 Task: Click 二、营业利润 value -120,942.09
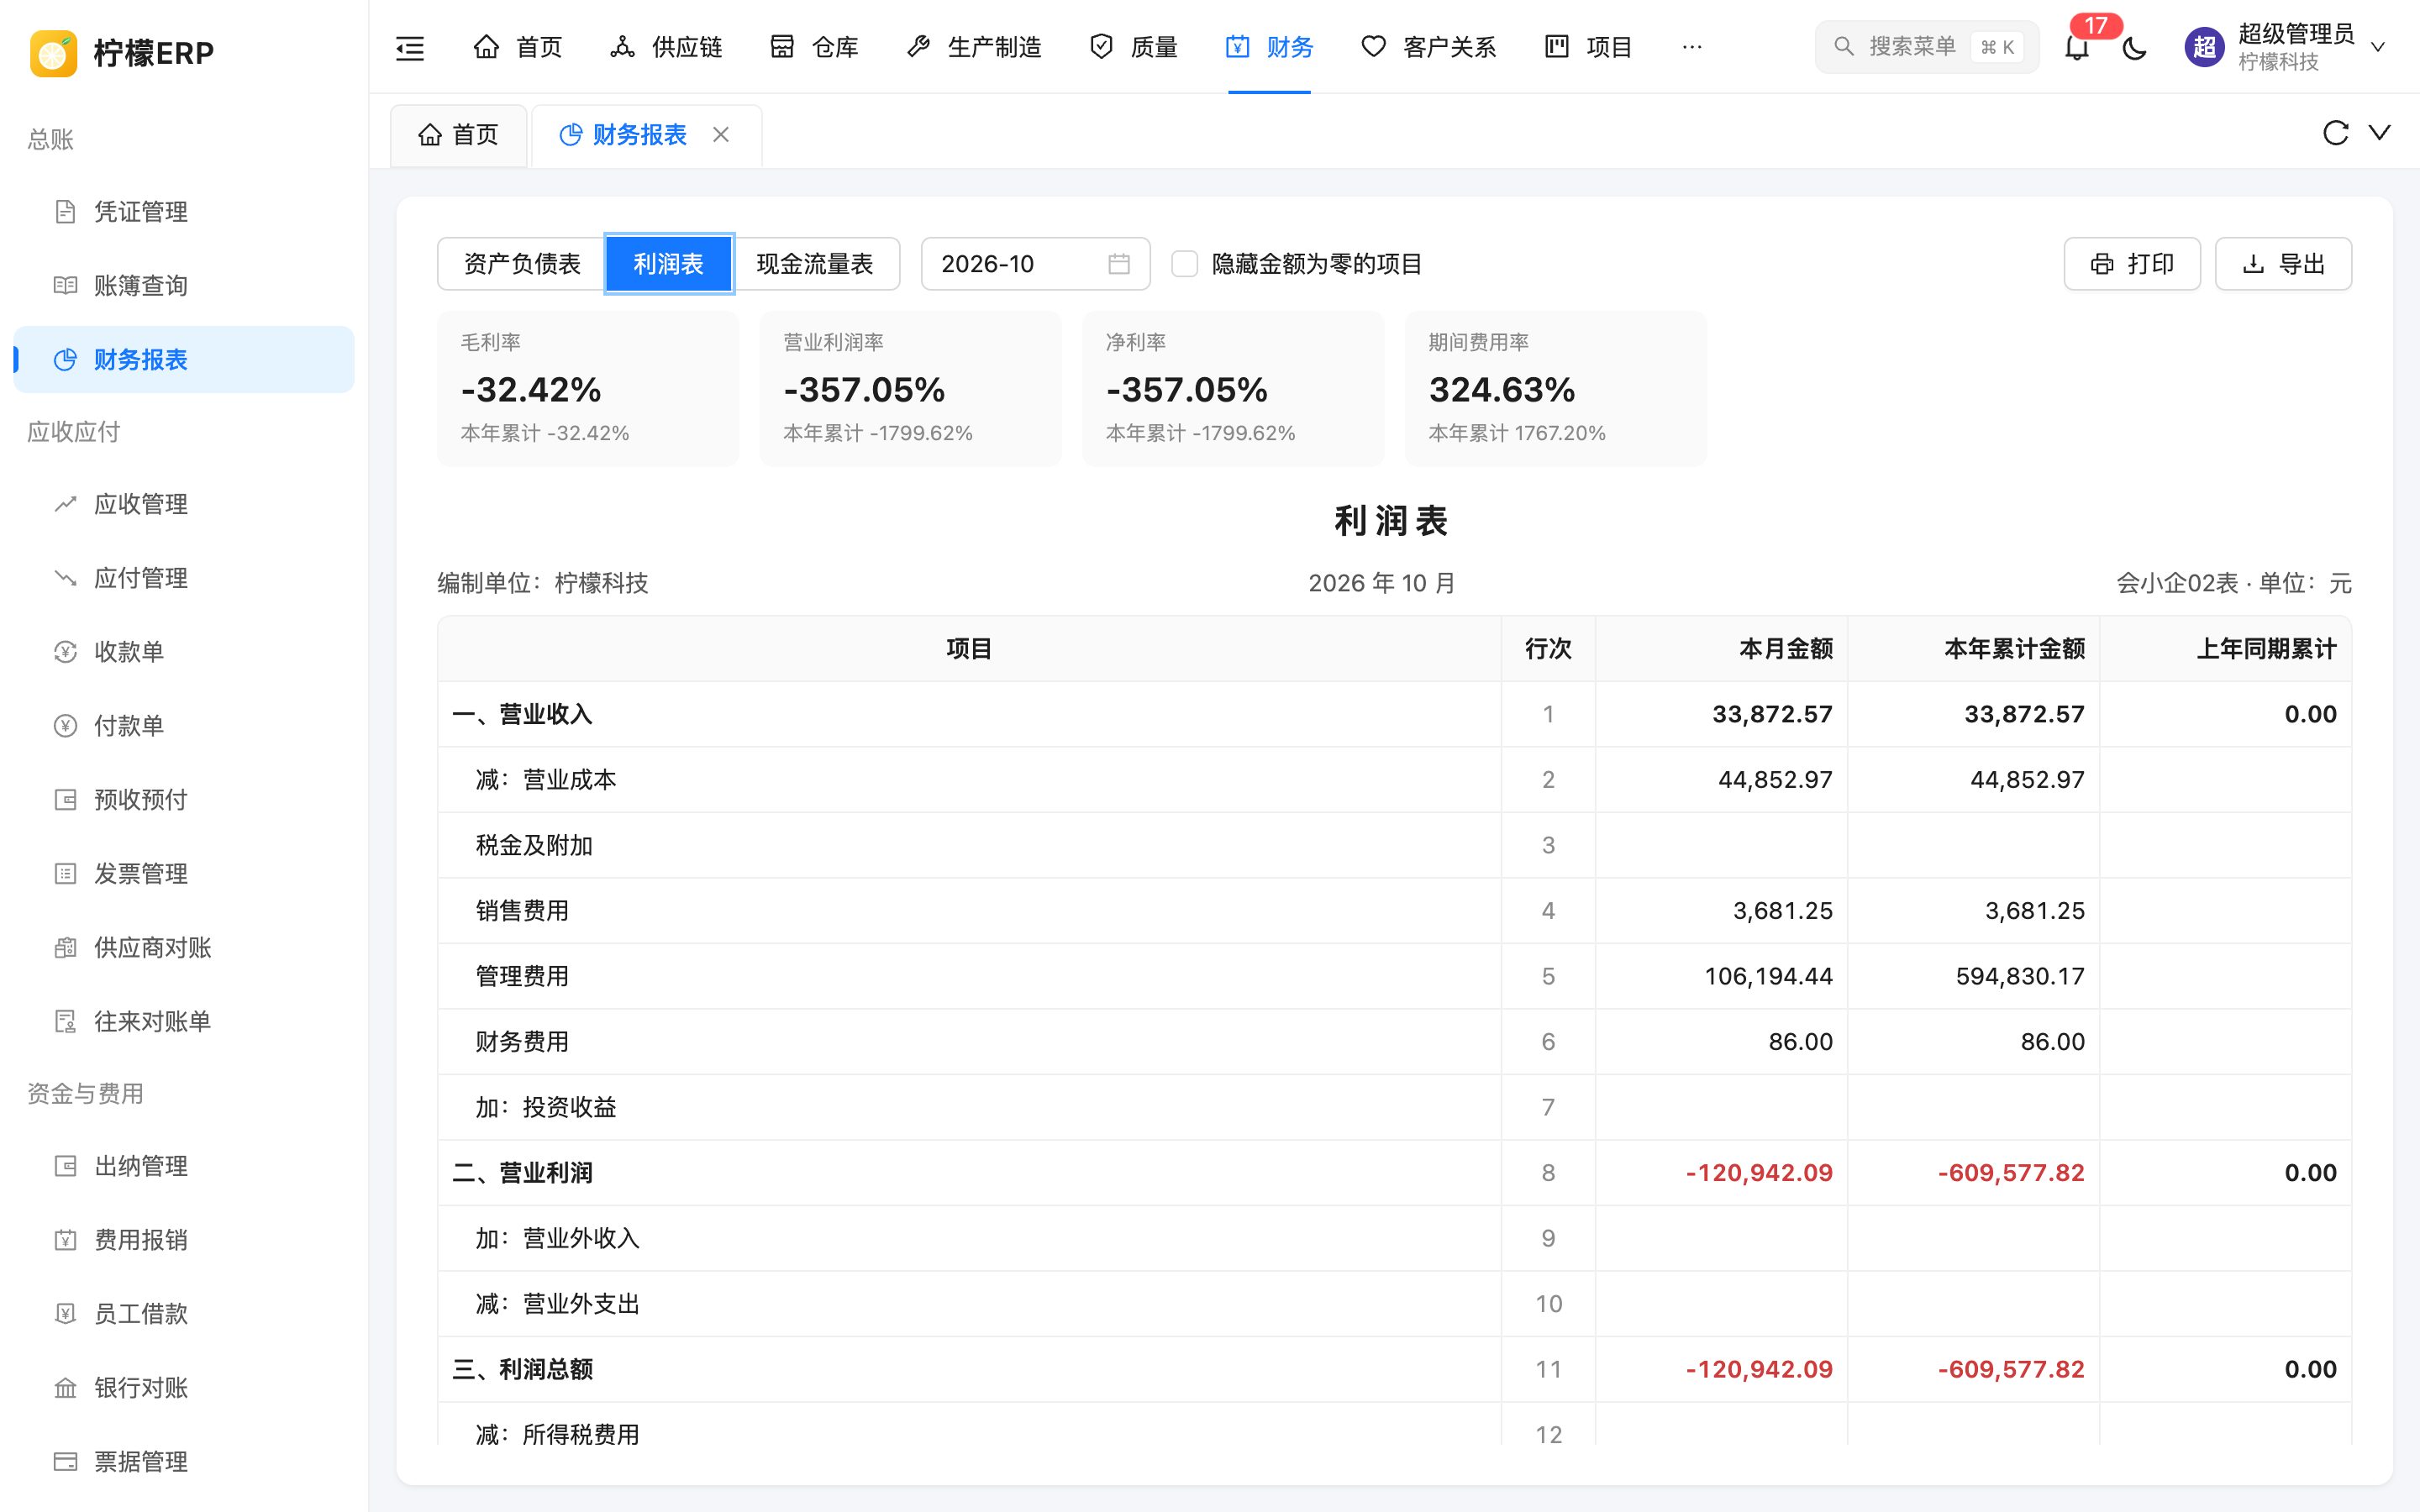pos(1759,1173)
